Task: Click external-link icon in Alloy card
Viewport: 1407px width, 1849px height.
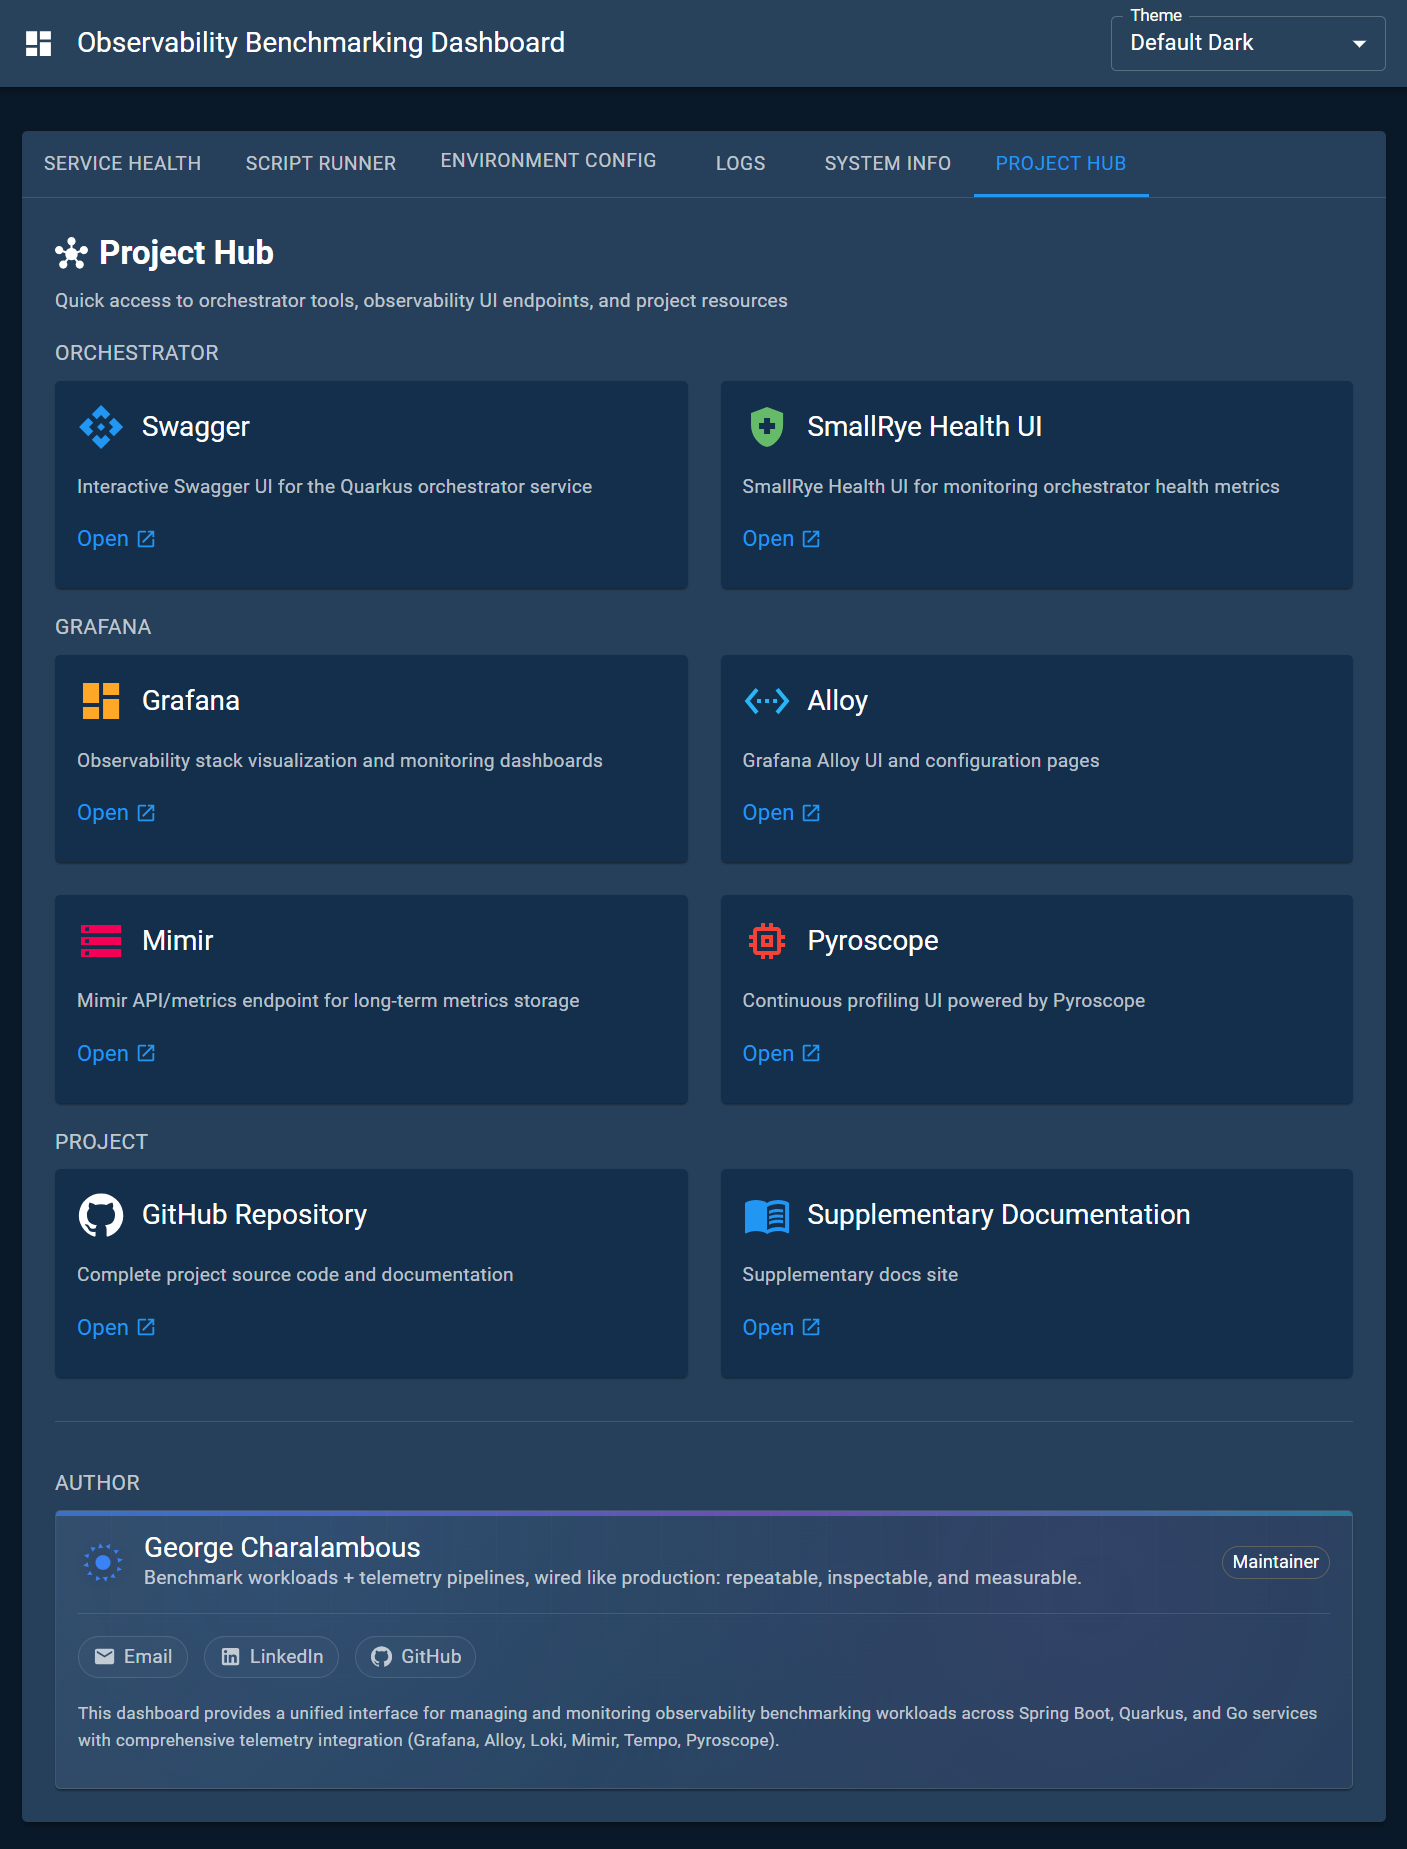Action: pos(811,813)
